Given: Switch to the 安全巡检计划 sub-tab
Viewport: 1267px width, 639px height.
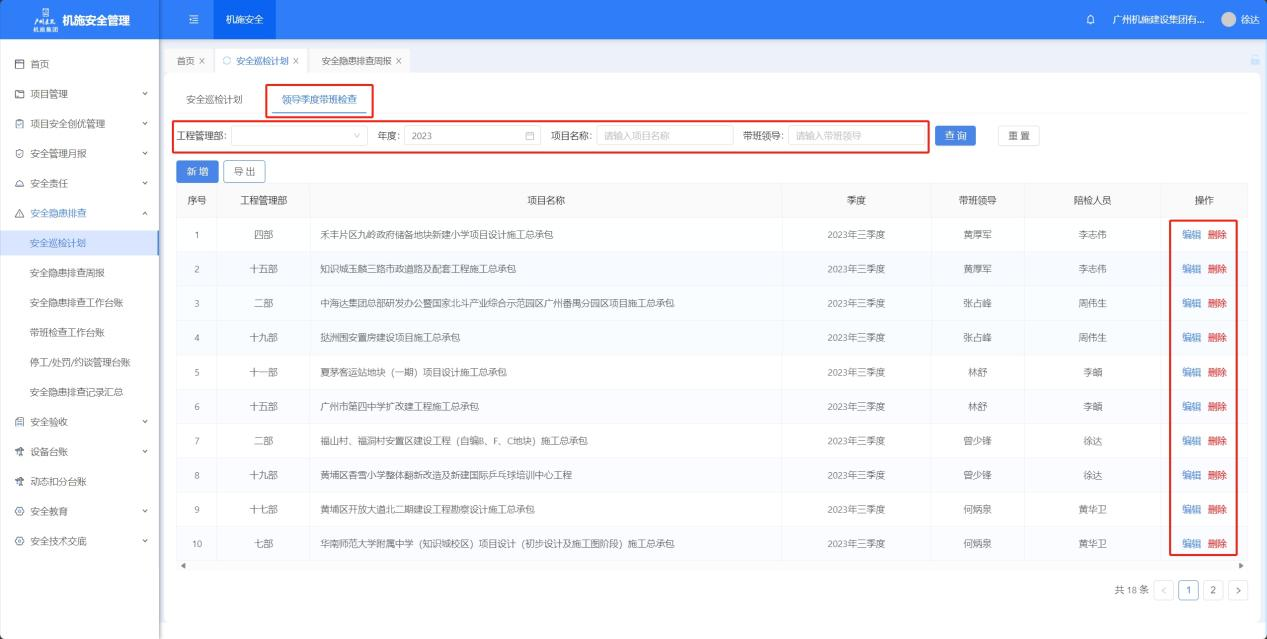Looking at the screenshot, I should 214,100.
